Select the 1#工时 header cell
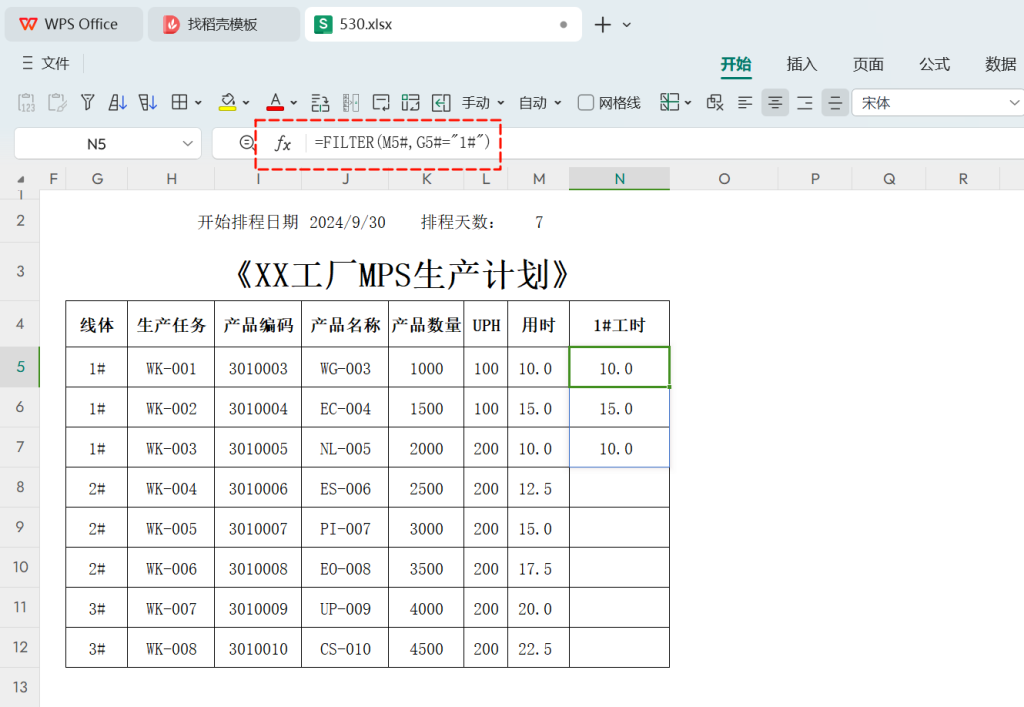 coord(619,324)
